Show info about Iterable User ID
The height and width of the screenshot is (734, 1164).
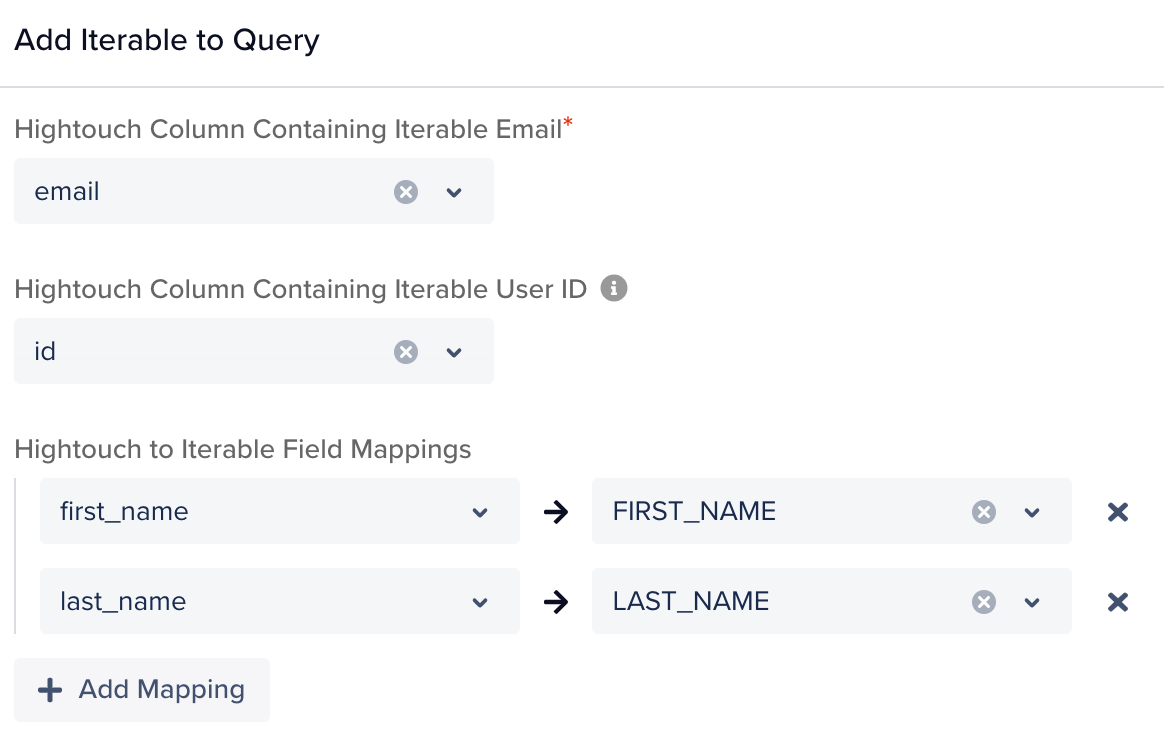tap(613, 288)
